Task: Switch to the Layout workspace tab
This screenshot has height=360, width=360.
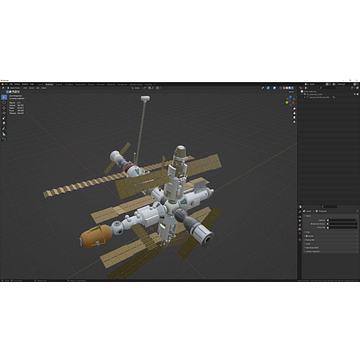Action: (x=40, y=84)
